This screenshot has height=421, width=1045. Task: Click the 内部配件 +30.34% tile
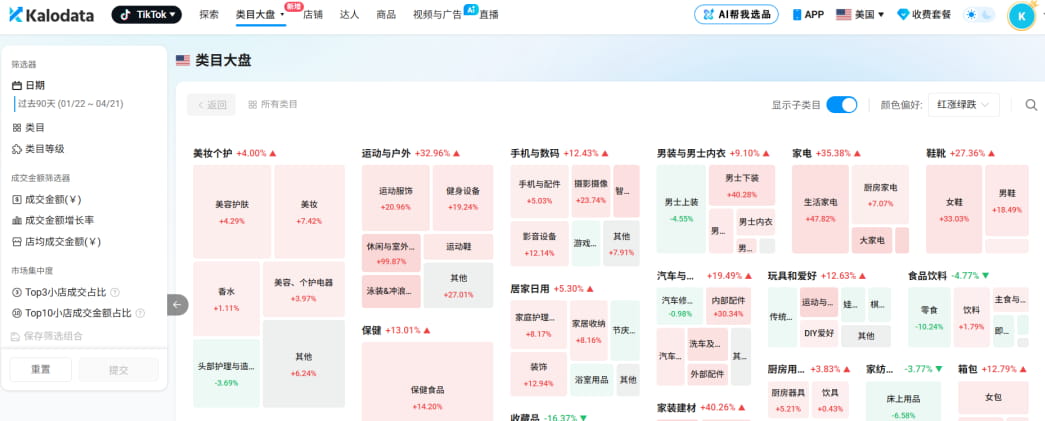coord(728,306)
